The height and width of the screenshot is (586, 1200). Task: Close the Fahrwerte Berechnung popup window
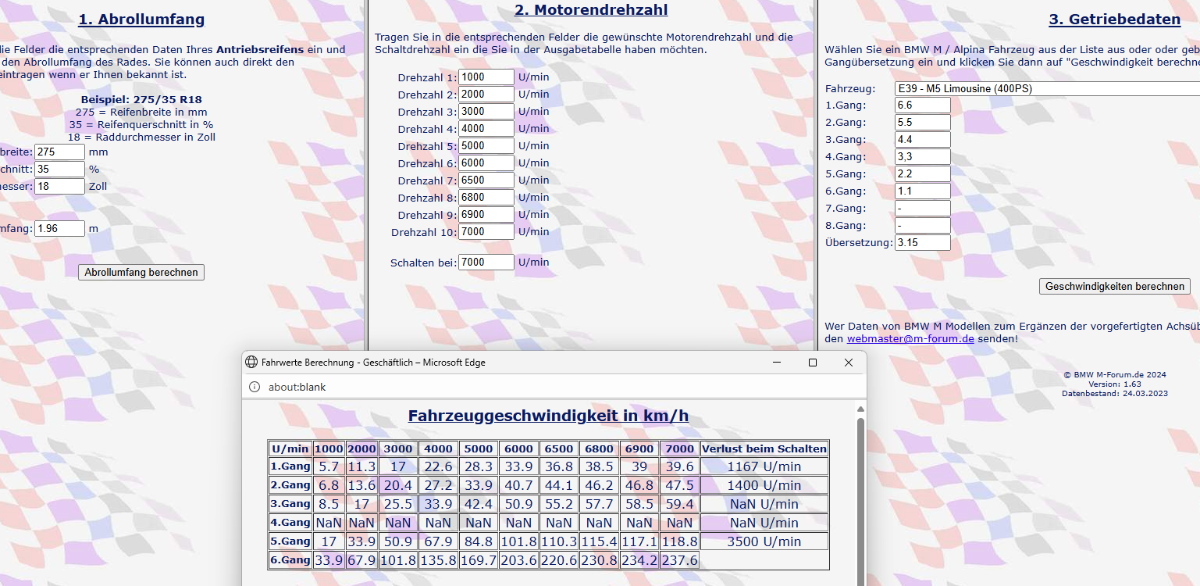pos(848,362)
